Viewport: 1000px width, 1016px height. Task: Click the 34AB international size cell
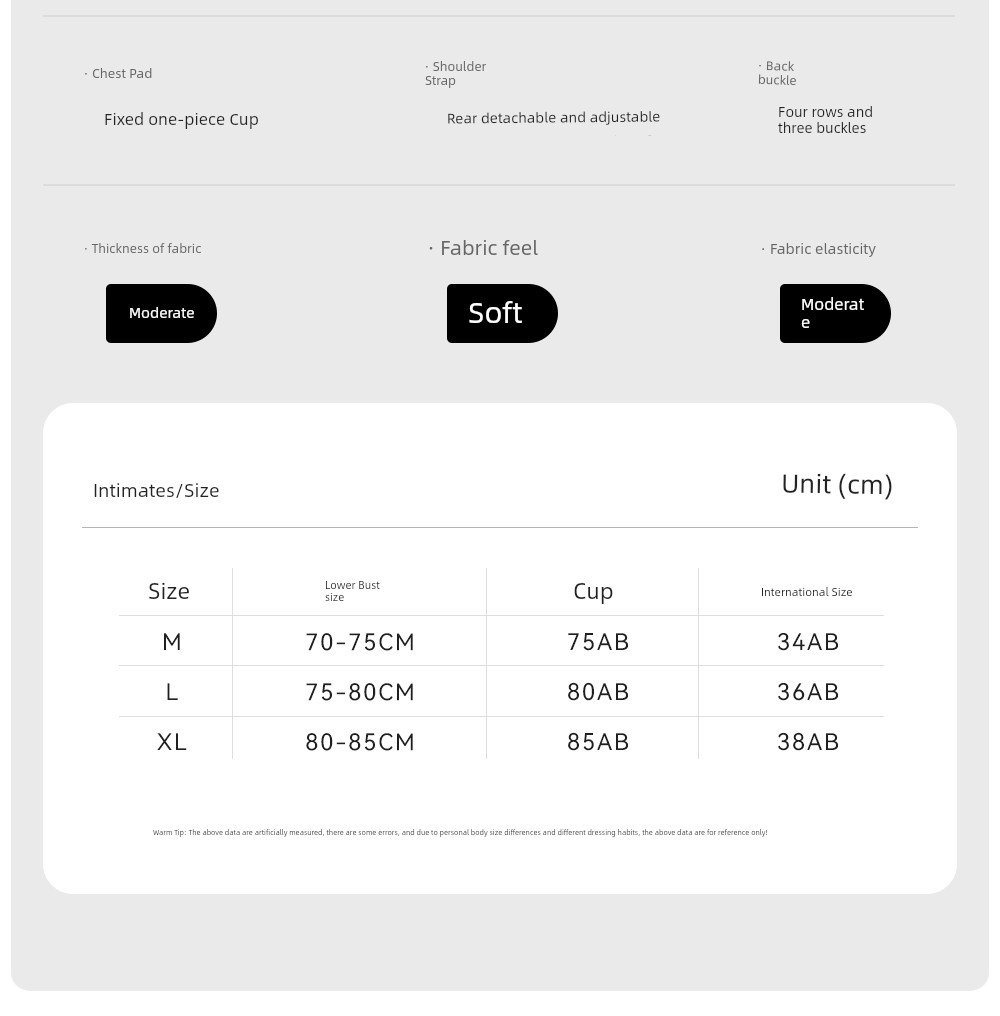[x=808, y=641]
